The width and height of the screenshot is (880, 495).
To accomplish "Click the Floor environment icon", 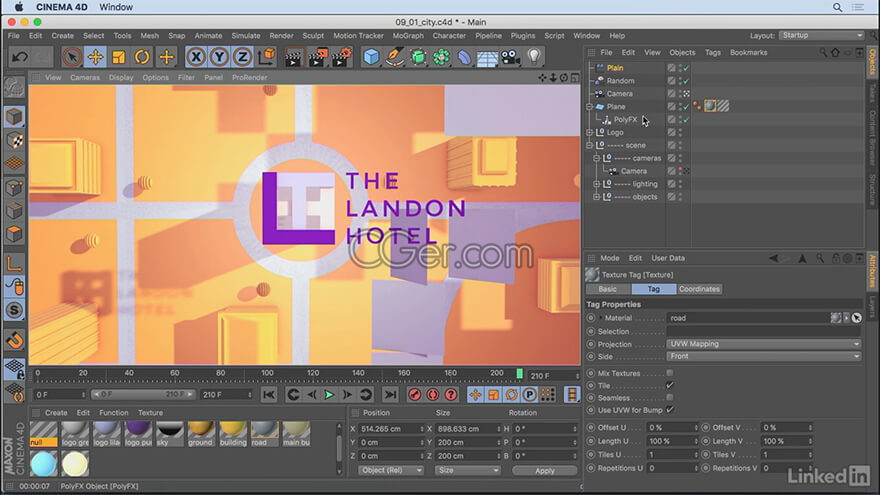I will (488, 57).
